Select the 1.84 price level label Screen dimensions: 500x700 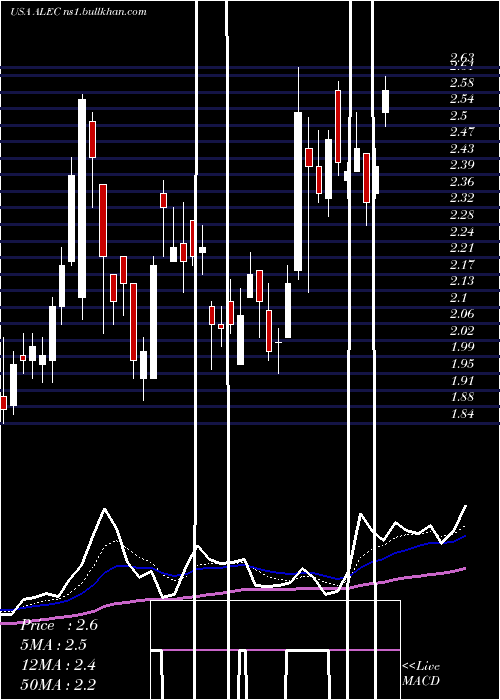point(462,413)
